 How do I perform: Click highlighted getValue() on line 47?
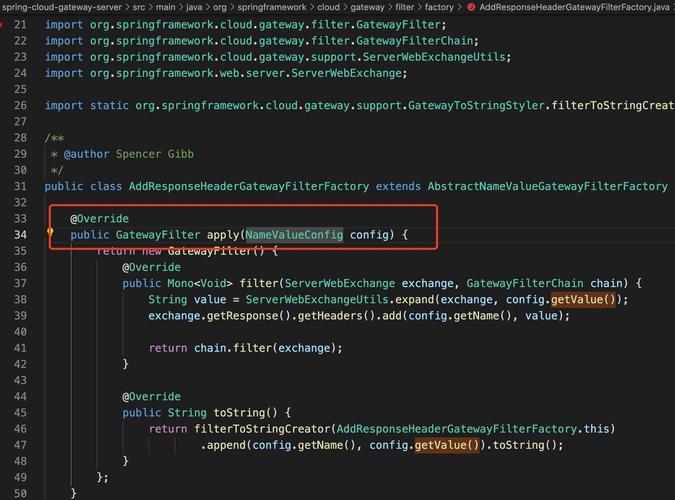pos(447,445)
